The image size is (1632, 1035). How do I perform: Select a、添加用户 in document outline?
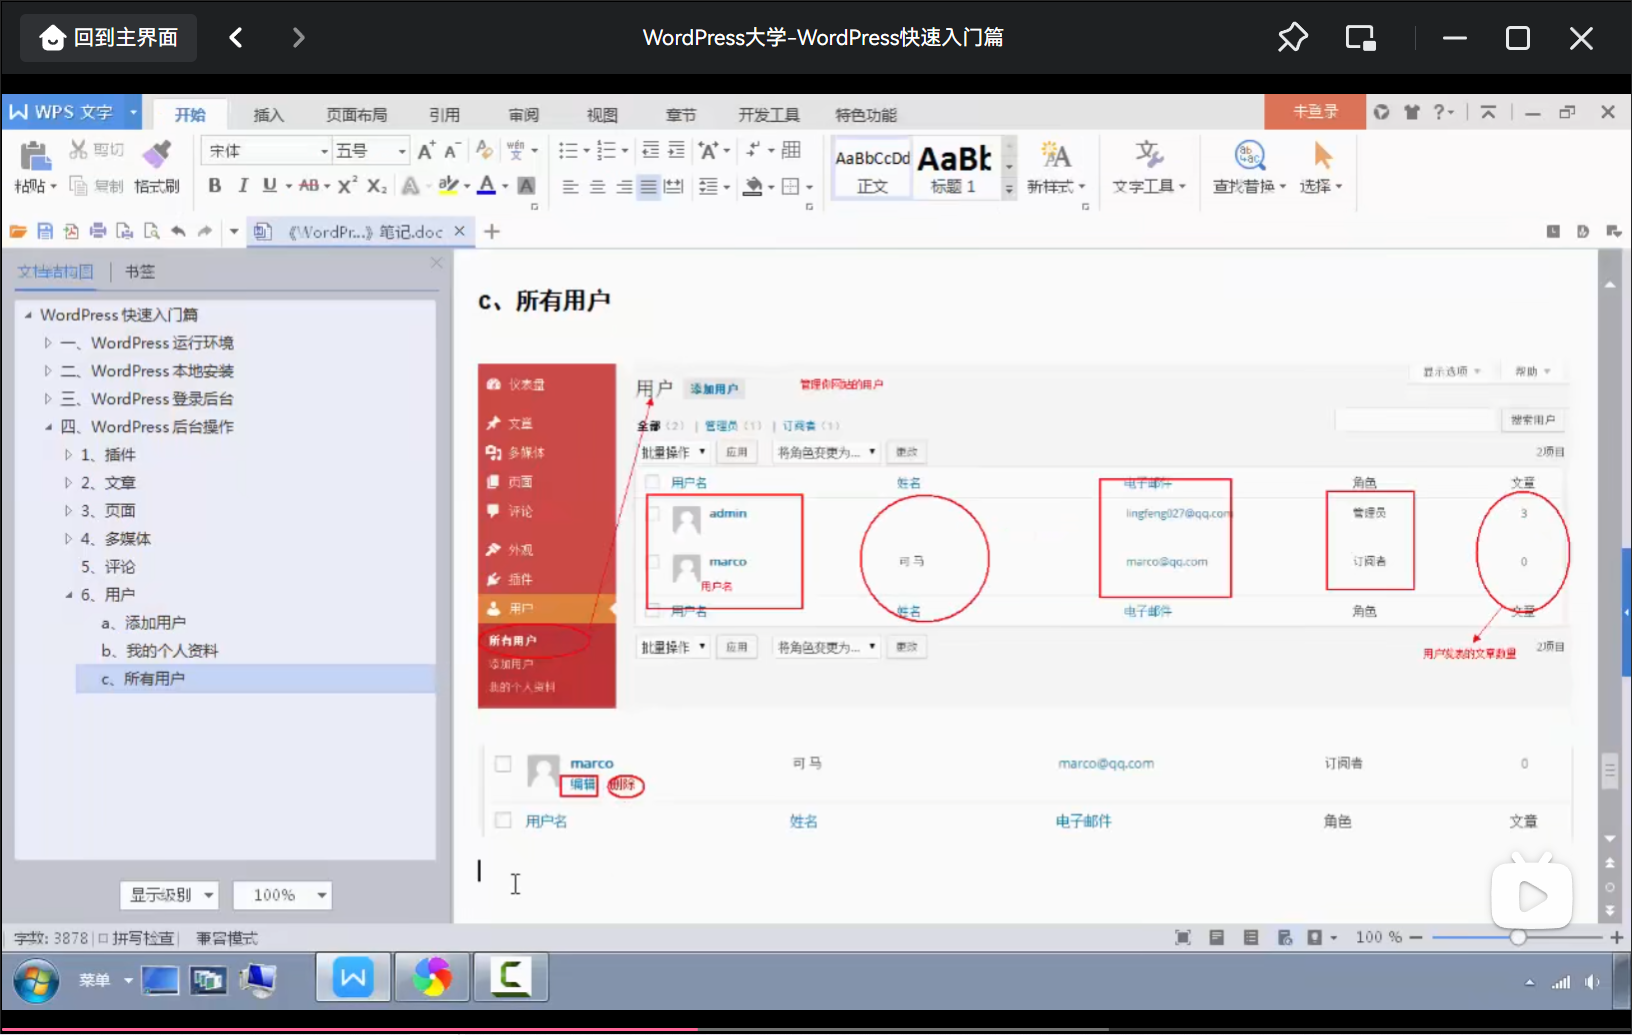tap(143, 623)
